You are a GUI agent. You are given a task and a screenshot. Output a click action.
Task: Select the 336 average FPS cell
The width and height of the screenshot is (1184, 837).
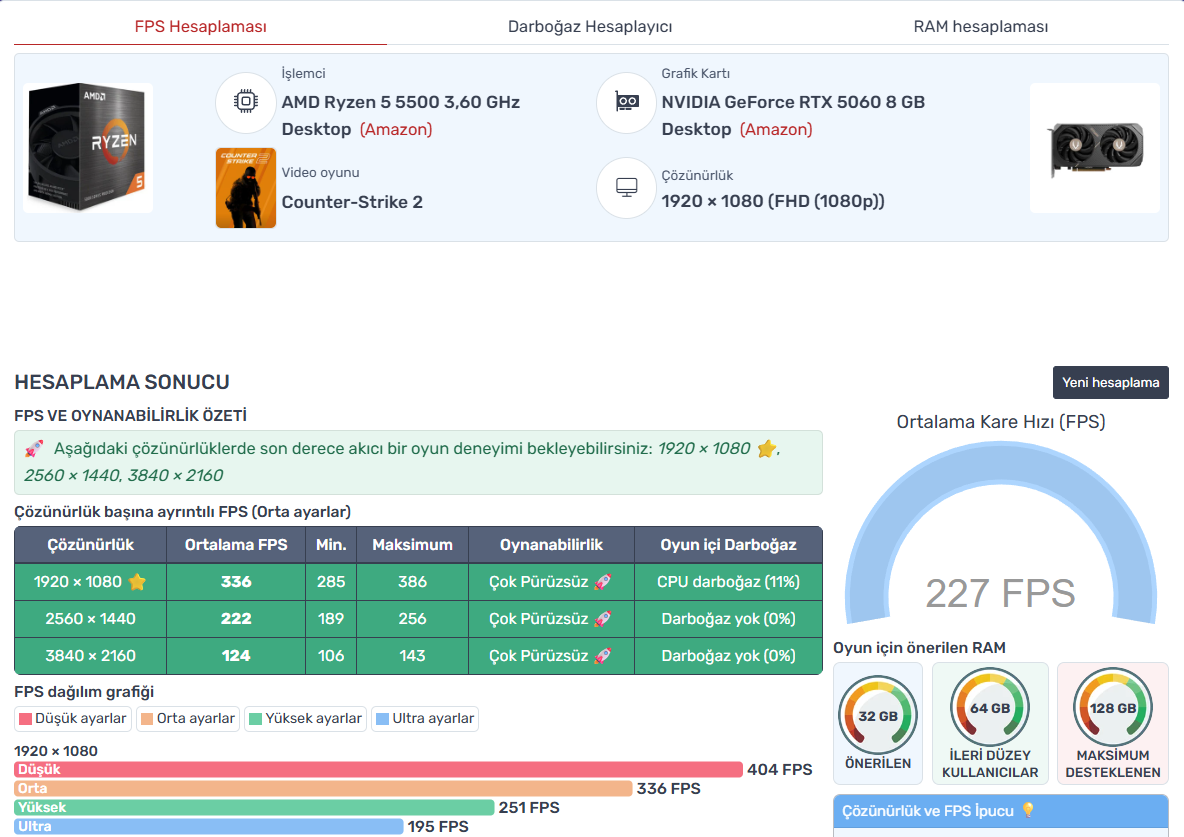coord(236,582)
